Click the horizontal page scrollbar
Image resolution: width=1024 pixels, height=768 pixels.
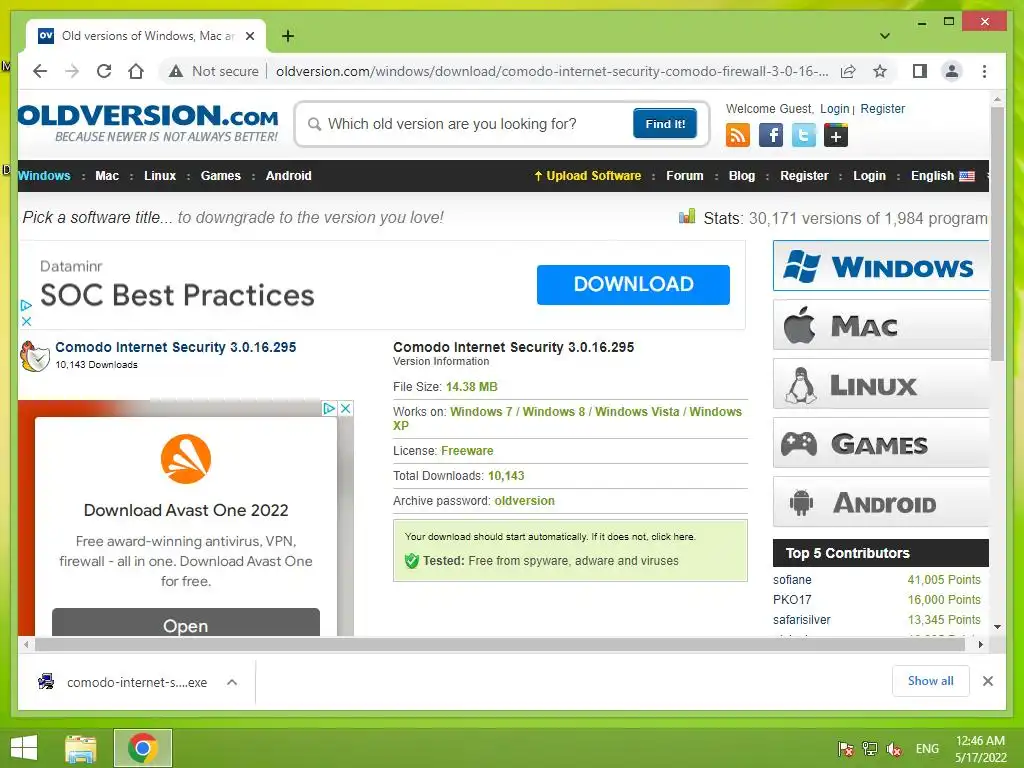point(500,645)
